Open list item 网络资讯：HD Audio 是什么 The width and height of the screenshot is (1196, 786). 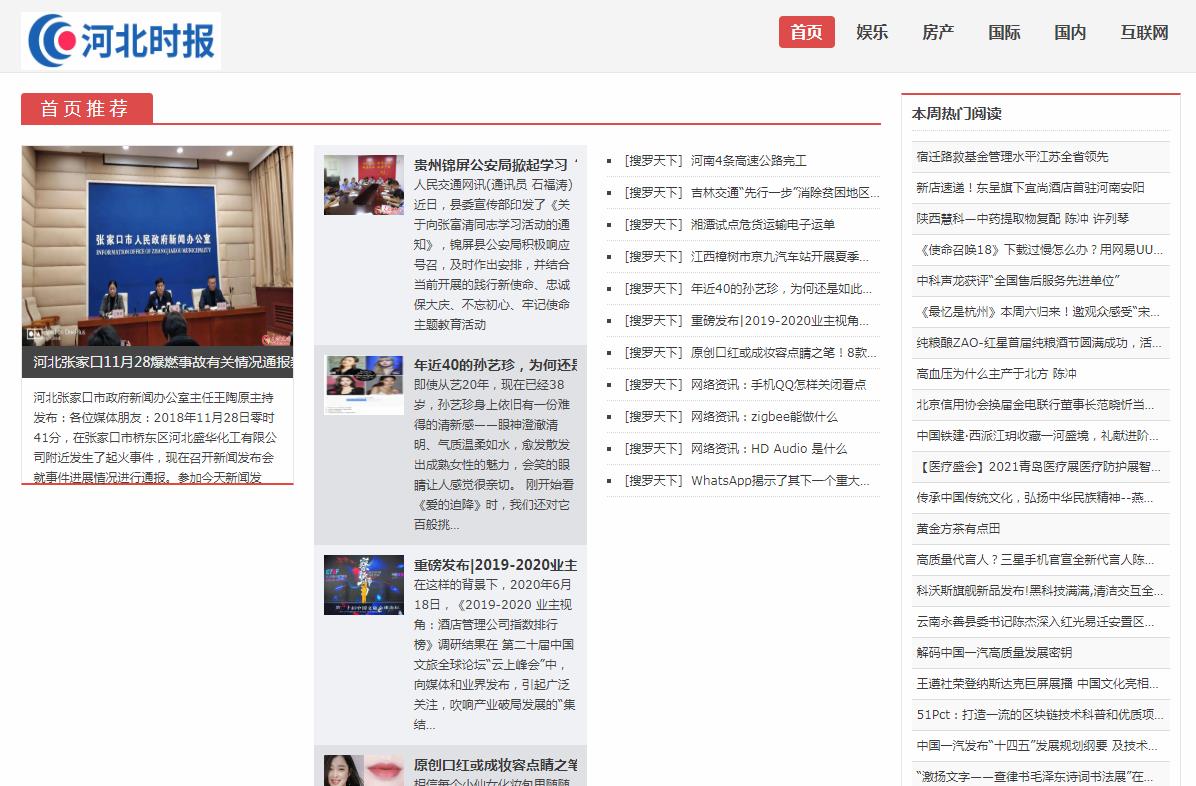(769, 449)
